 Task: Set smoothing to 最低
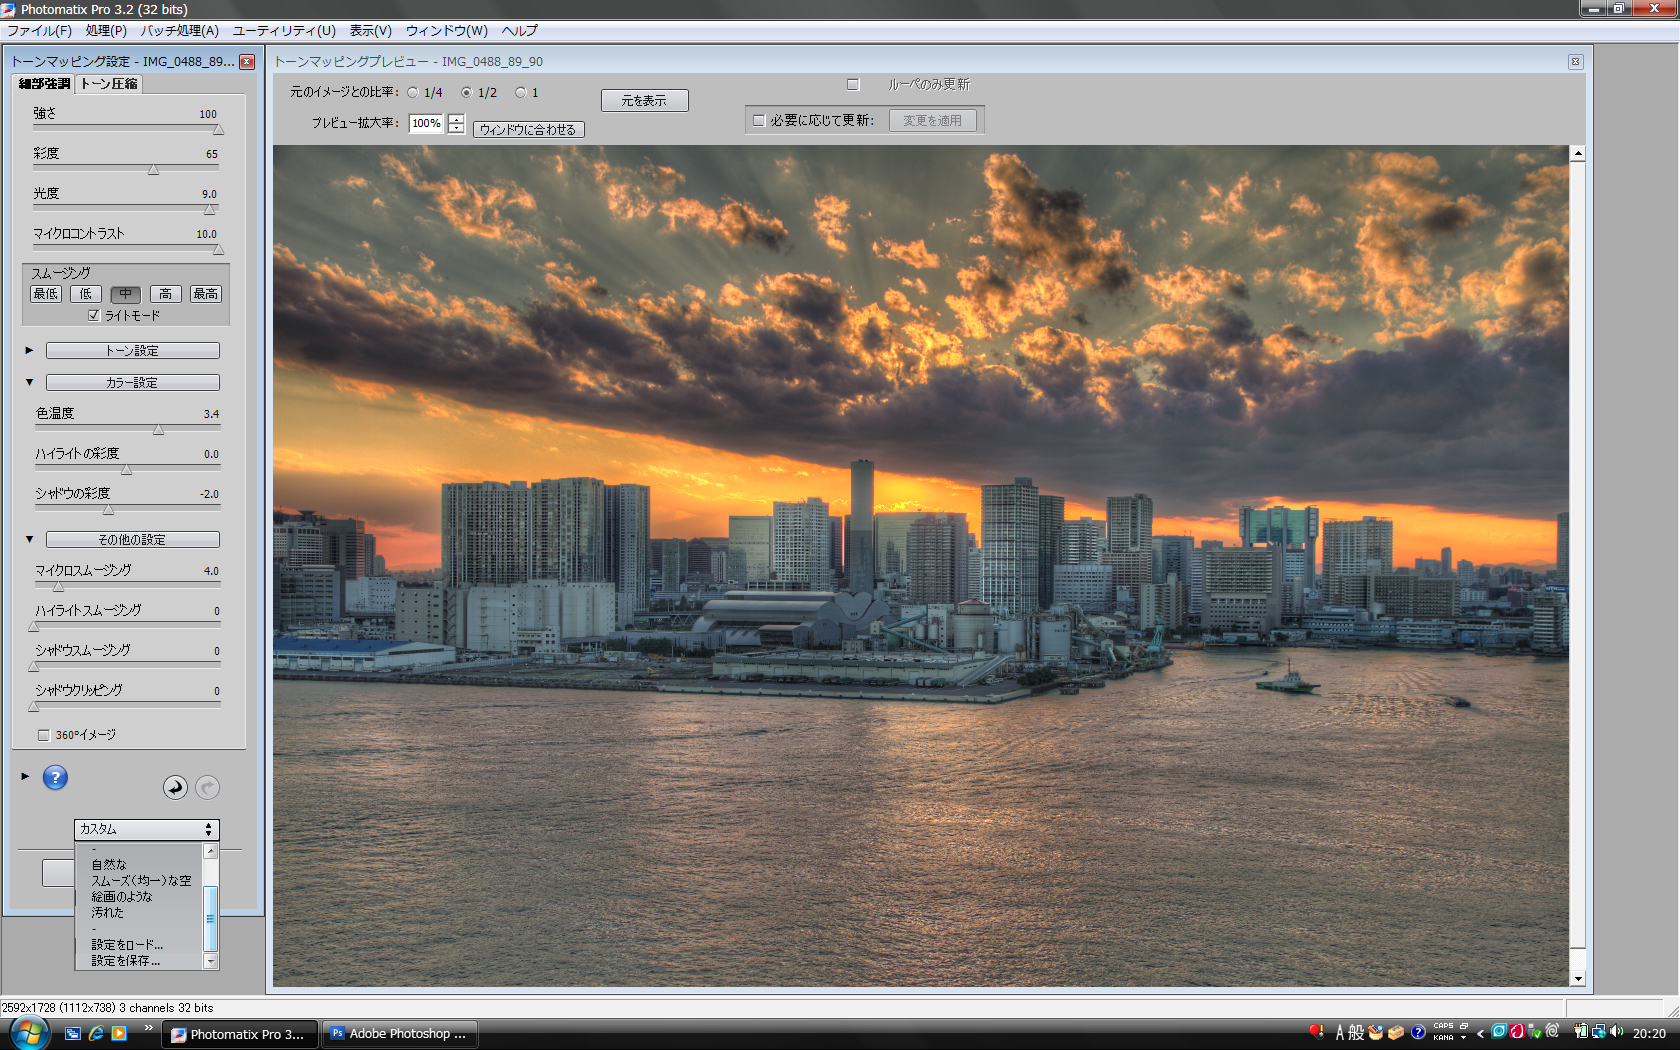click(x=46, y=294)
